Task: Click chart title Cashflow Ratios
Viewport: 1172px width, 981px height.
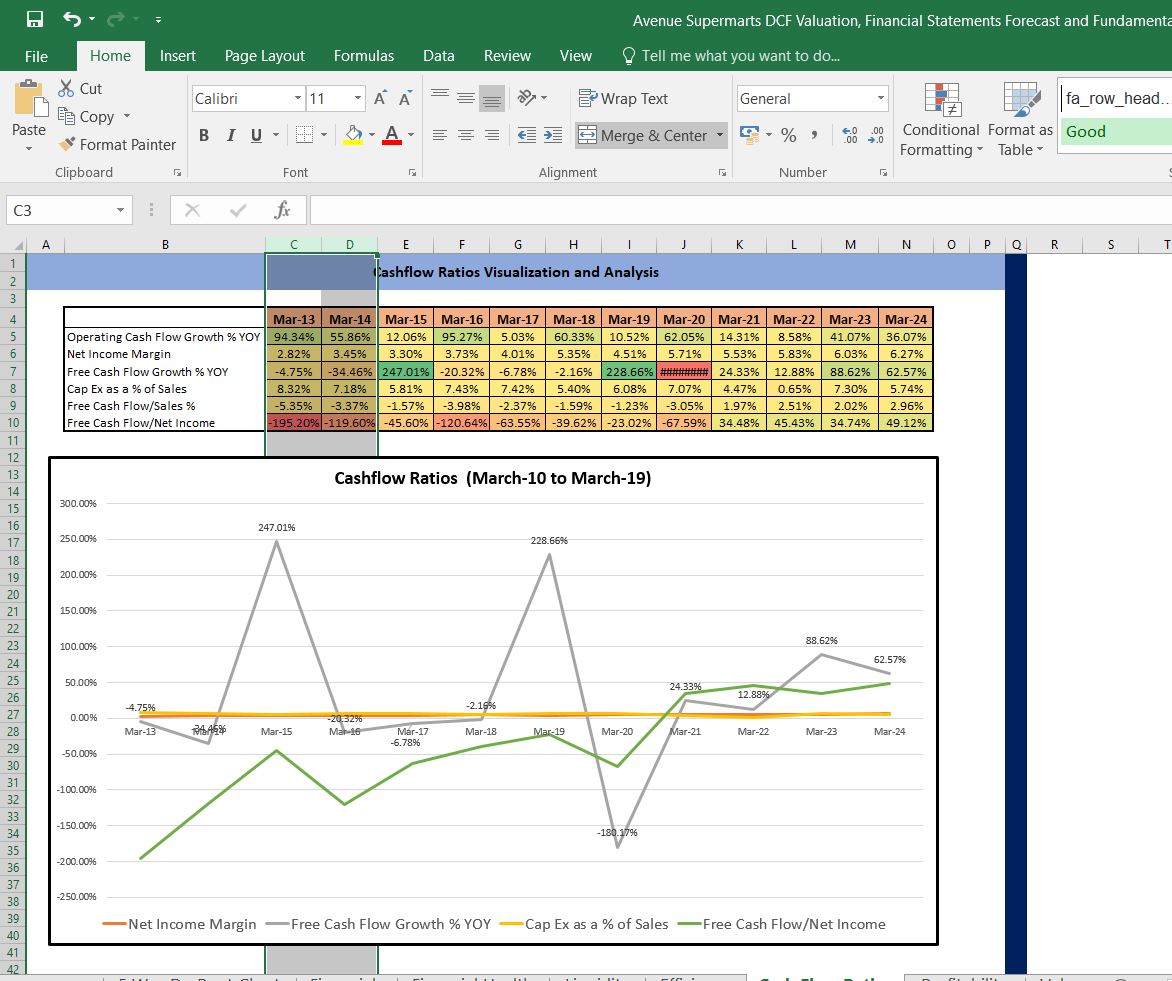Action: [x=493, y=479]
